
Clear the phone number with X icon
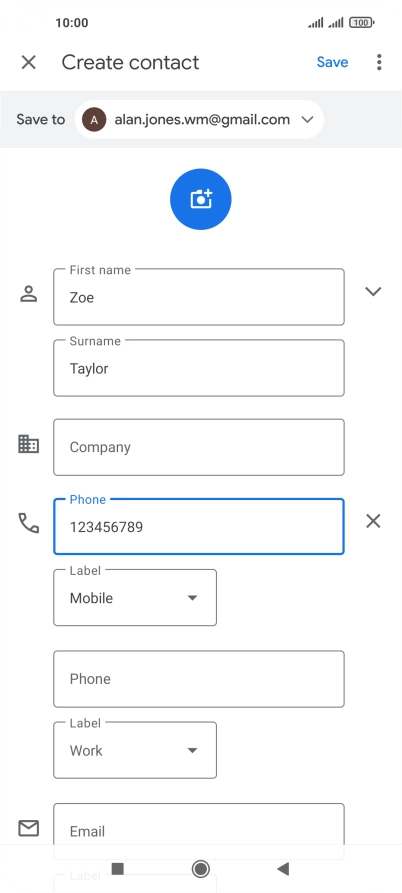(373, 521)
